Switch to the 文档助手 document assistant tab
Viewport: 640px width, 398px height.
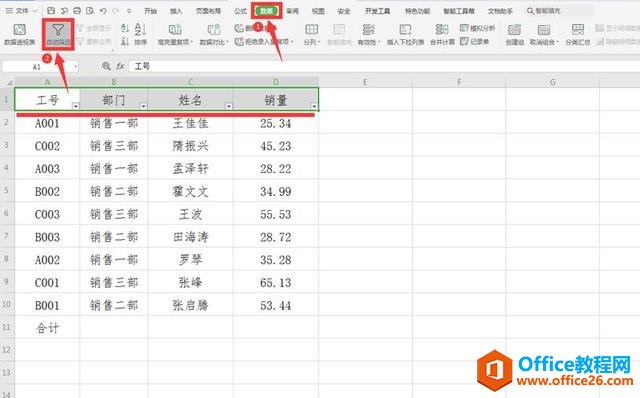500,11
